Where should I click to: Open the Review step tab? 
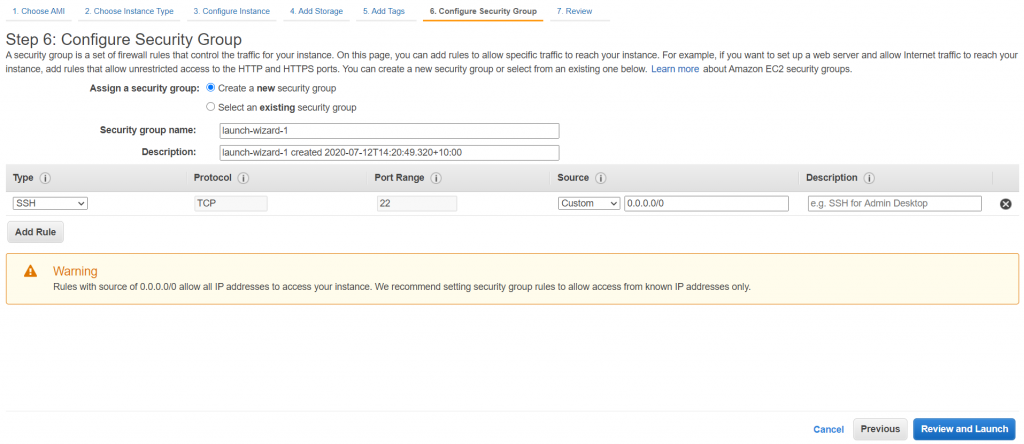point(574,11)
